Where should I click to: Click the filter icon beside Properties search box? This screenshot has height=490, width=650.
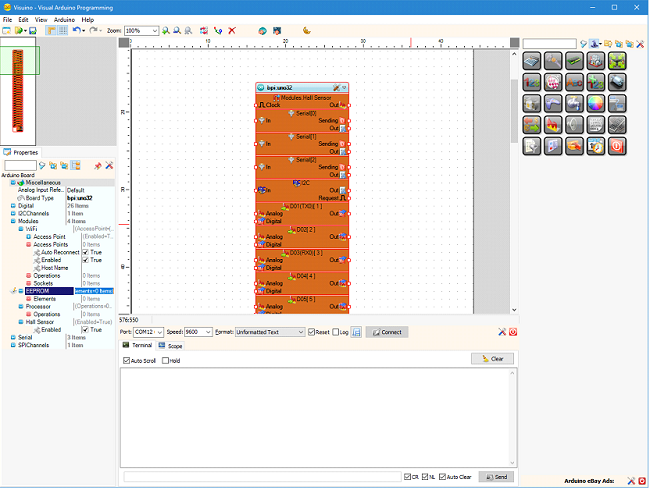42,166
